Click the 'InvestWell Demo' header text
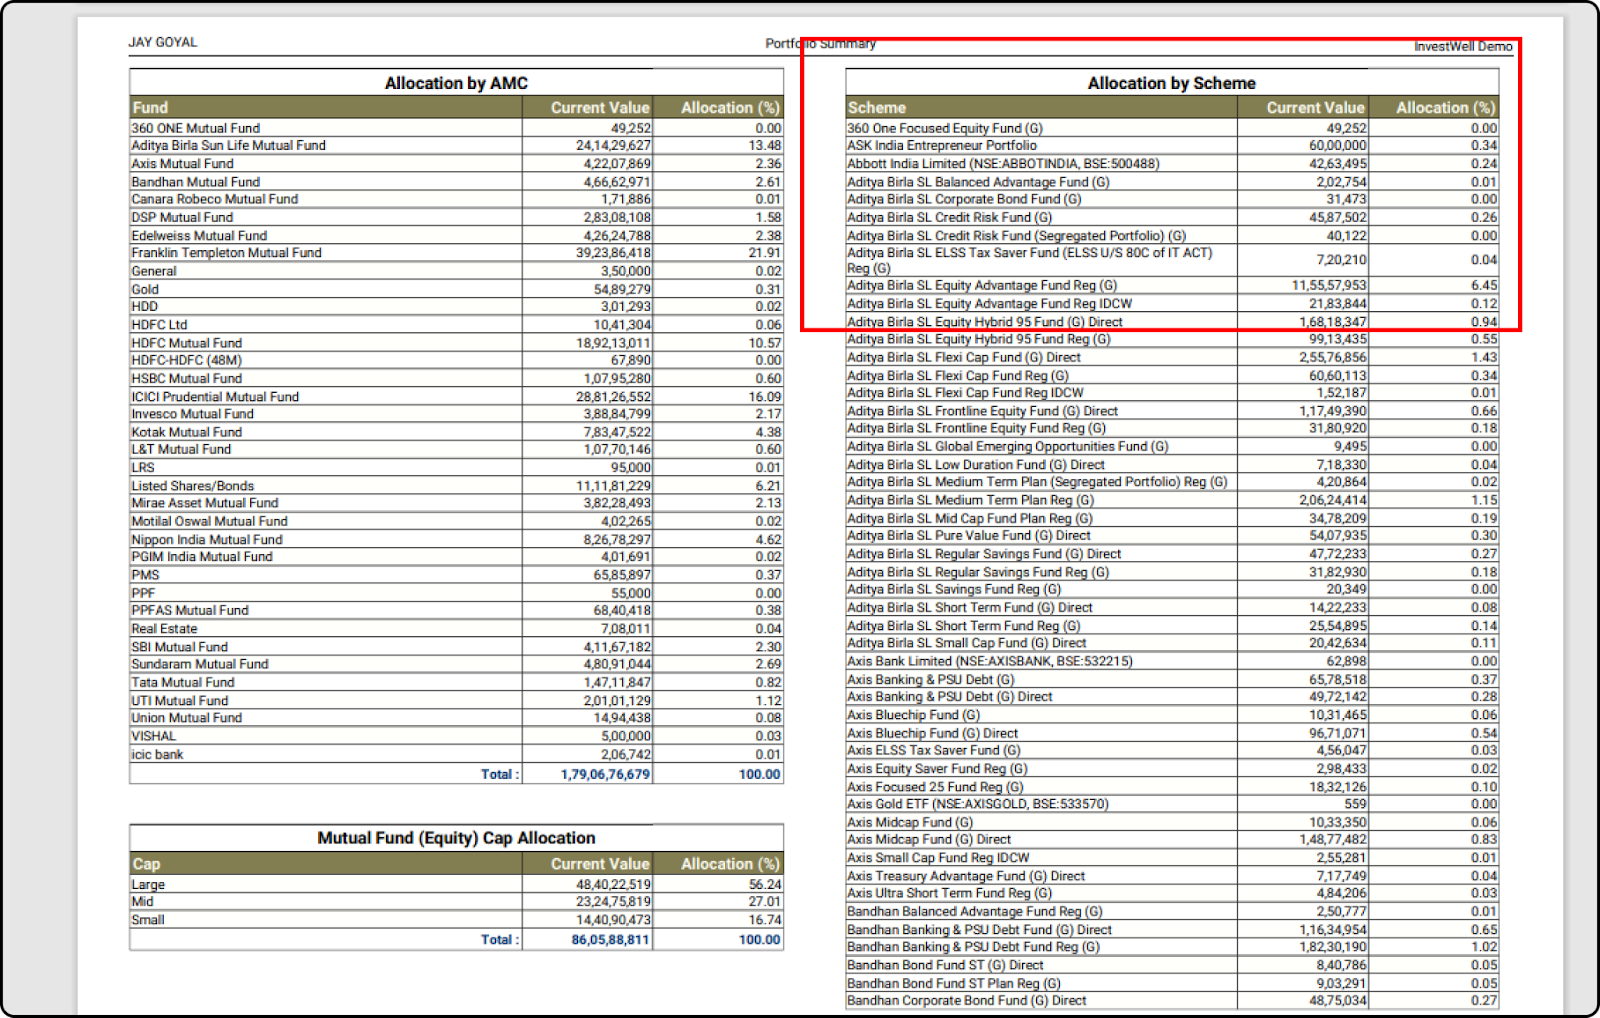 coord(1463,46)
